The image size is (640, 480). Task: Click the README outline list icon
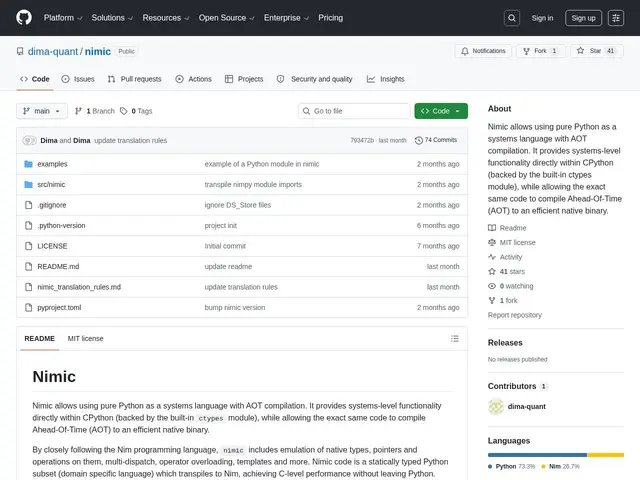pos(455,338)
